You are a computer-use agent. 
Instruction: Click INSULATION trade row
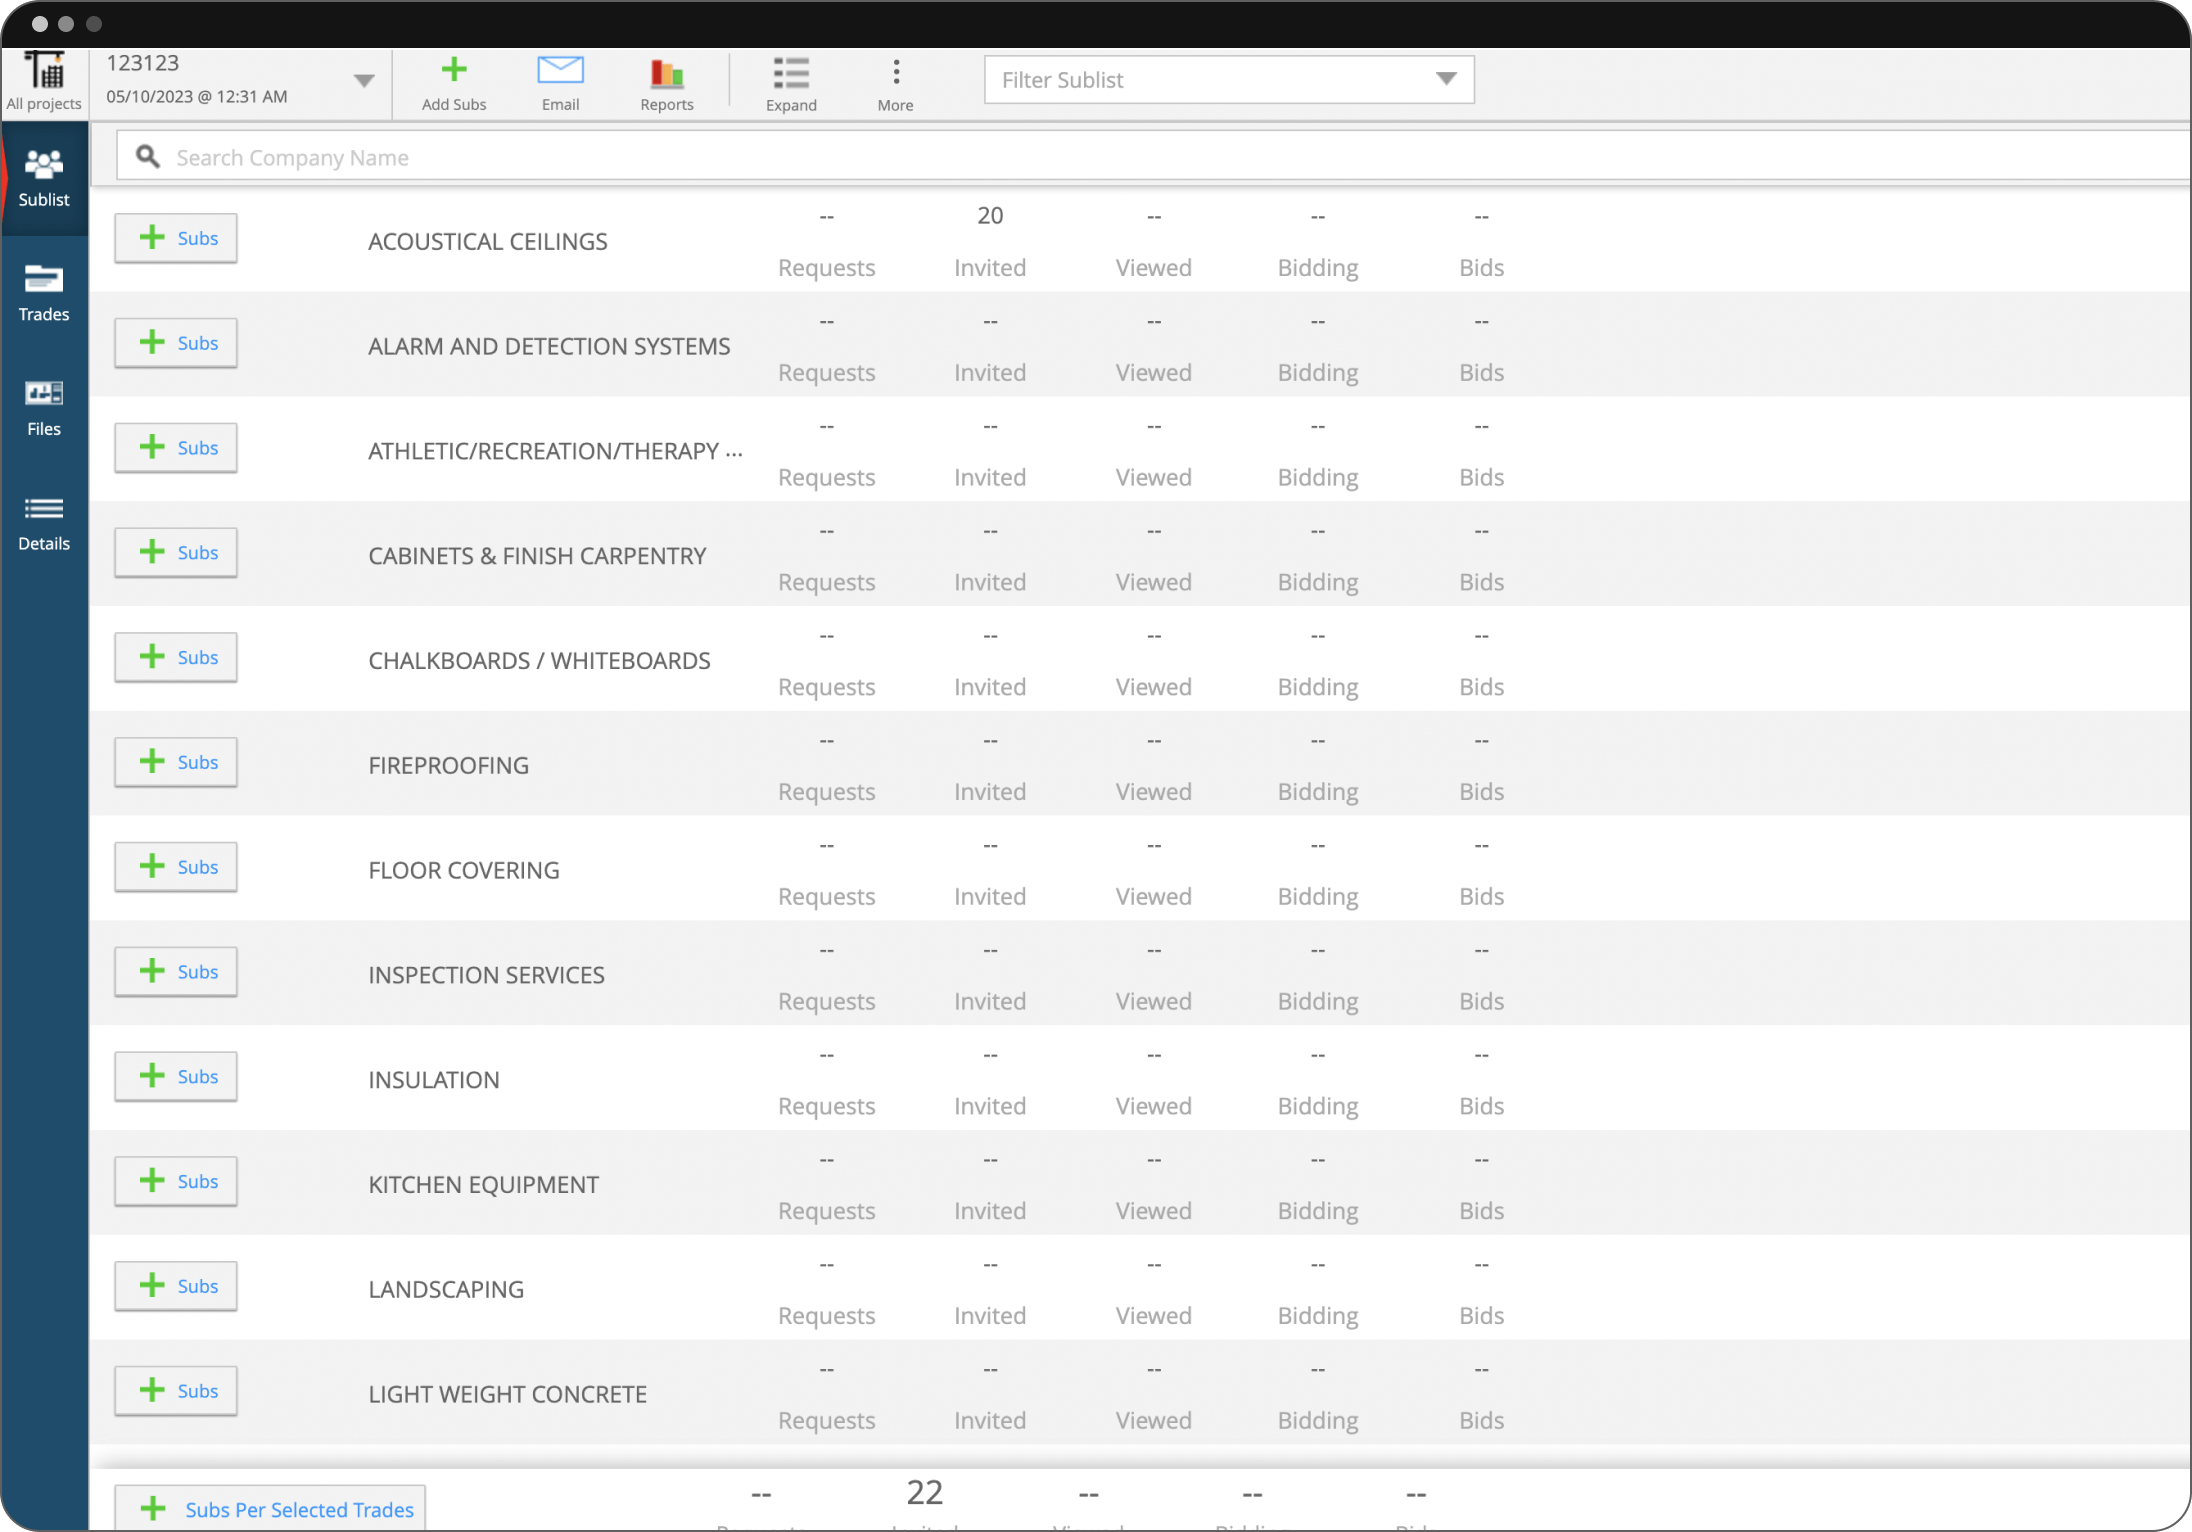(435, 1079)
